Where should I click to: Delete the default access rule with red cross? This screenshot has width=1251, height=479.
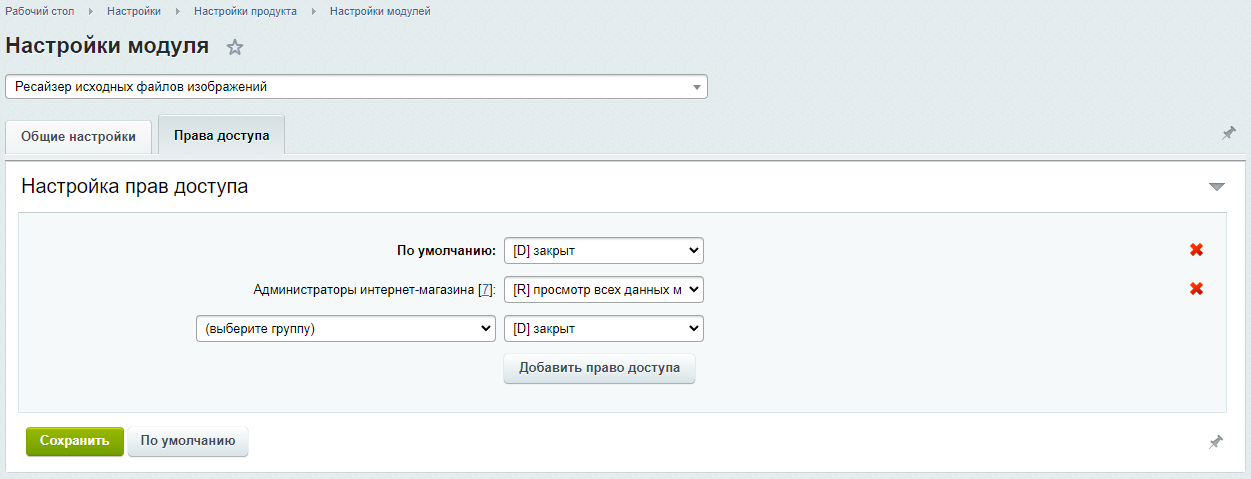(x=1196, y=250)
